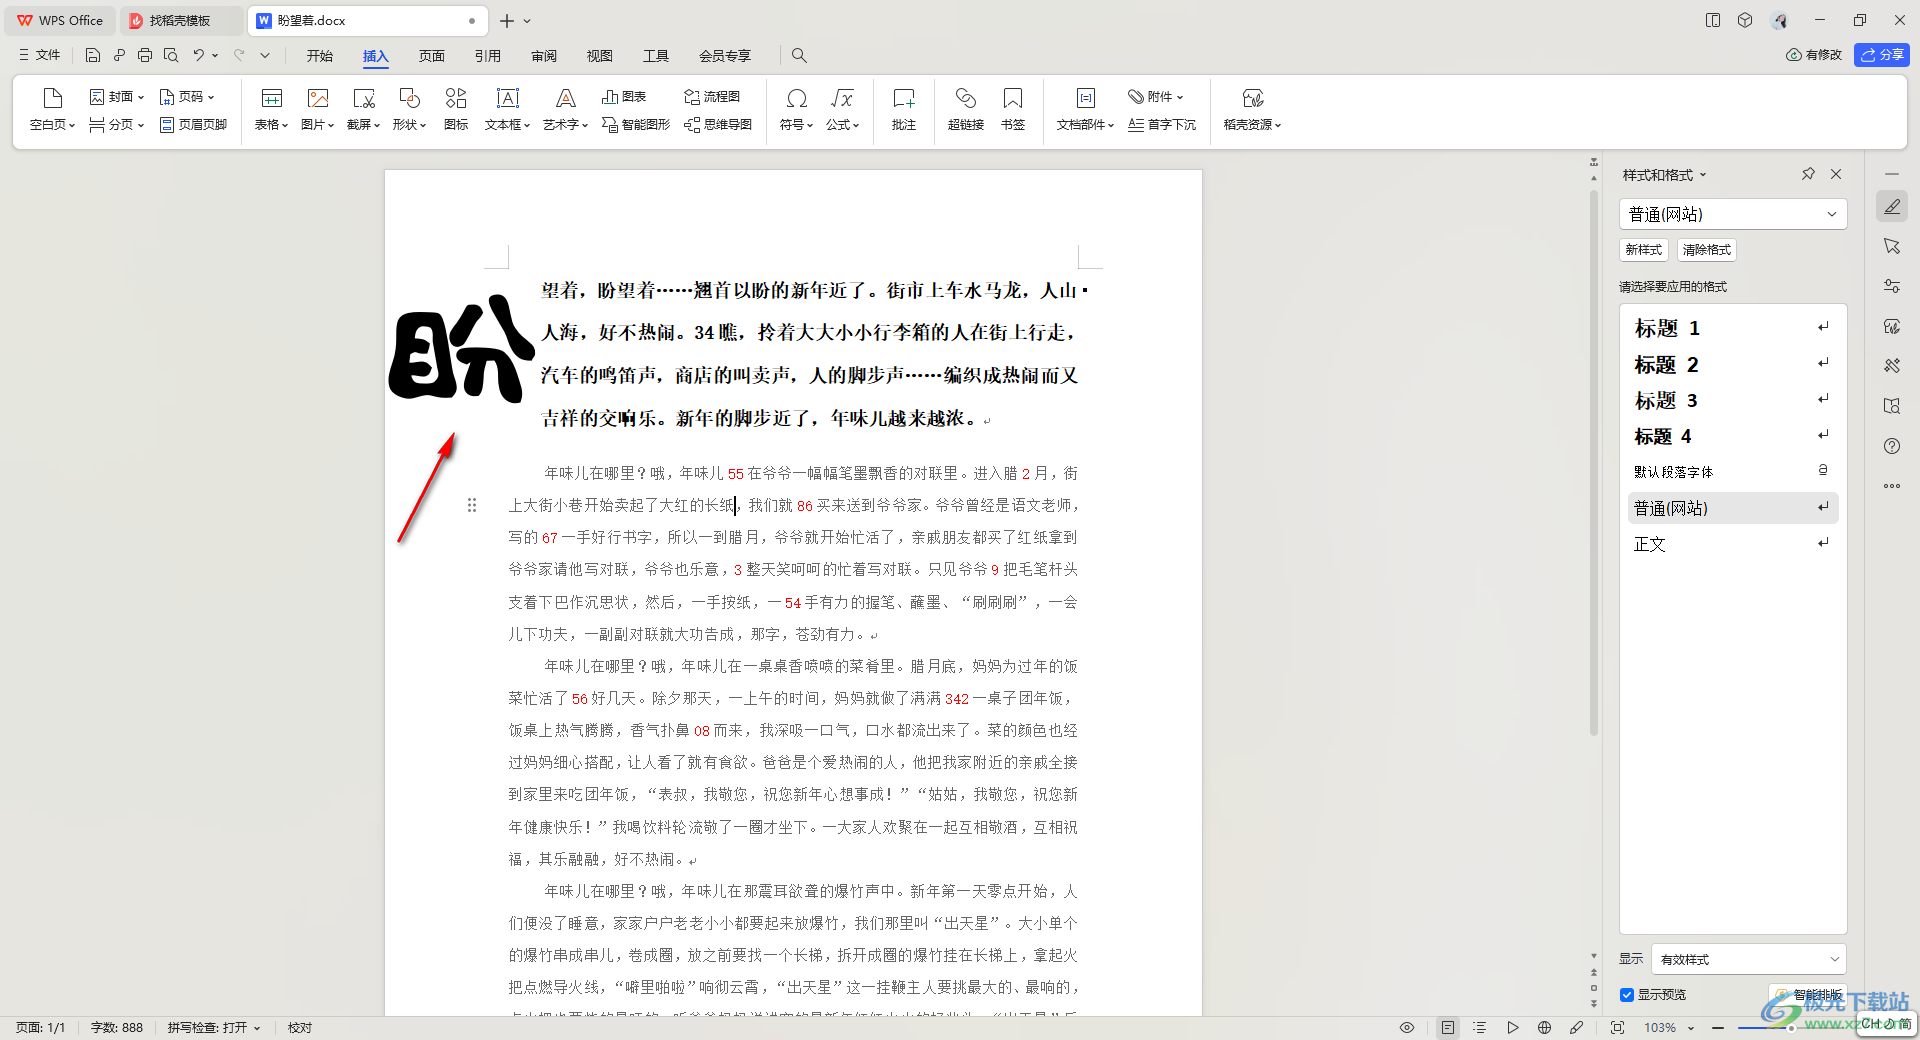
Task: Switch to the Home (开始) tab
Action: coord(320,56)
